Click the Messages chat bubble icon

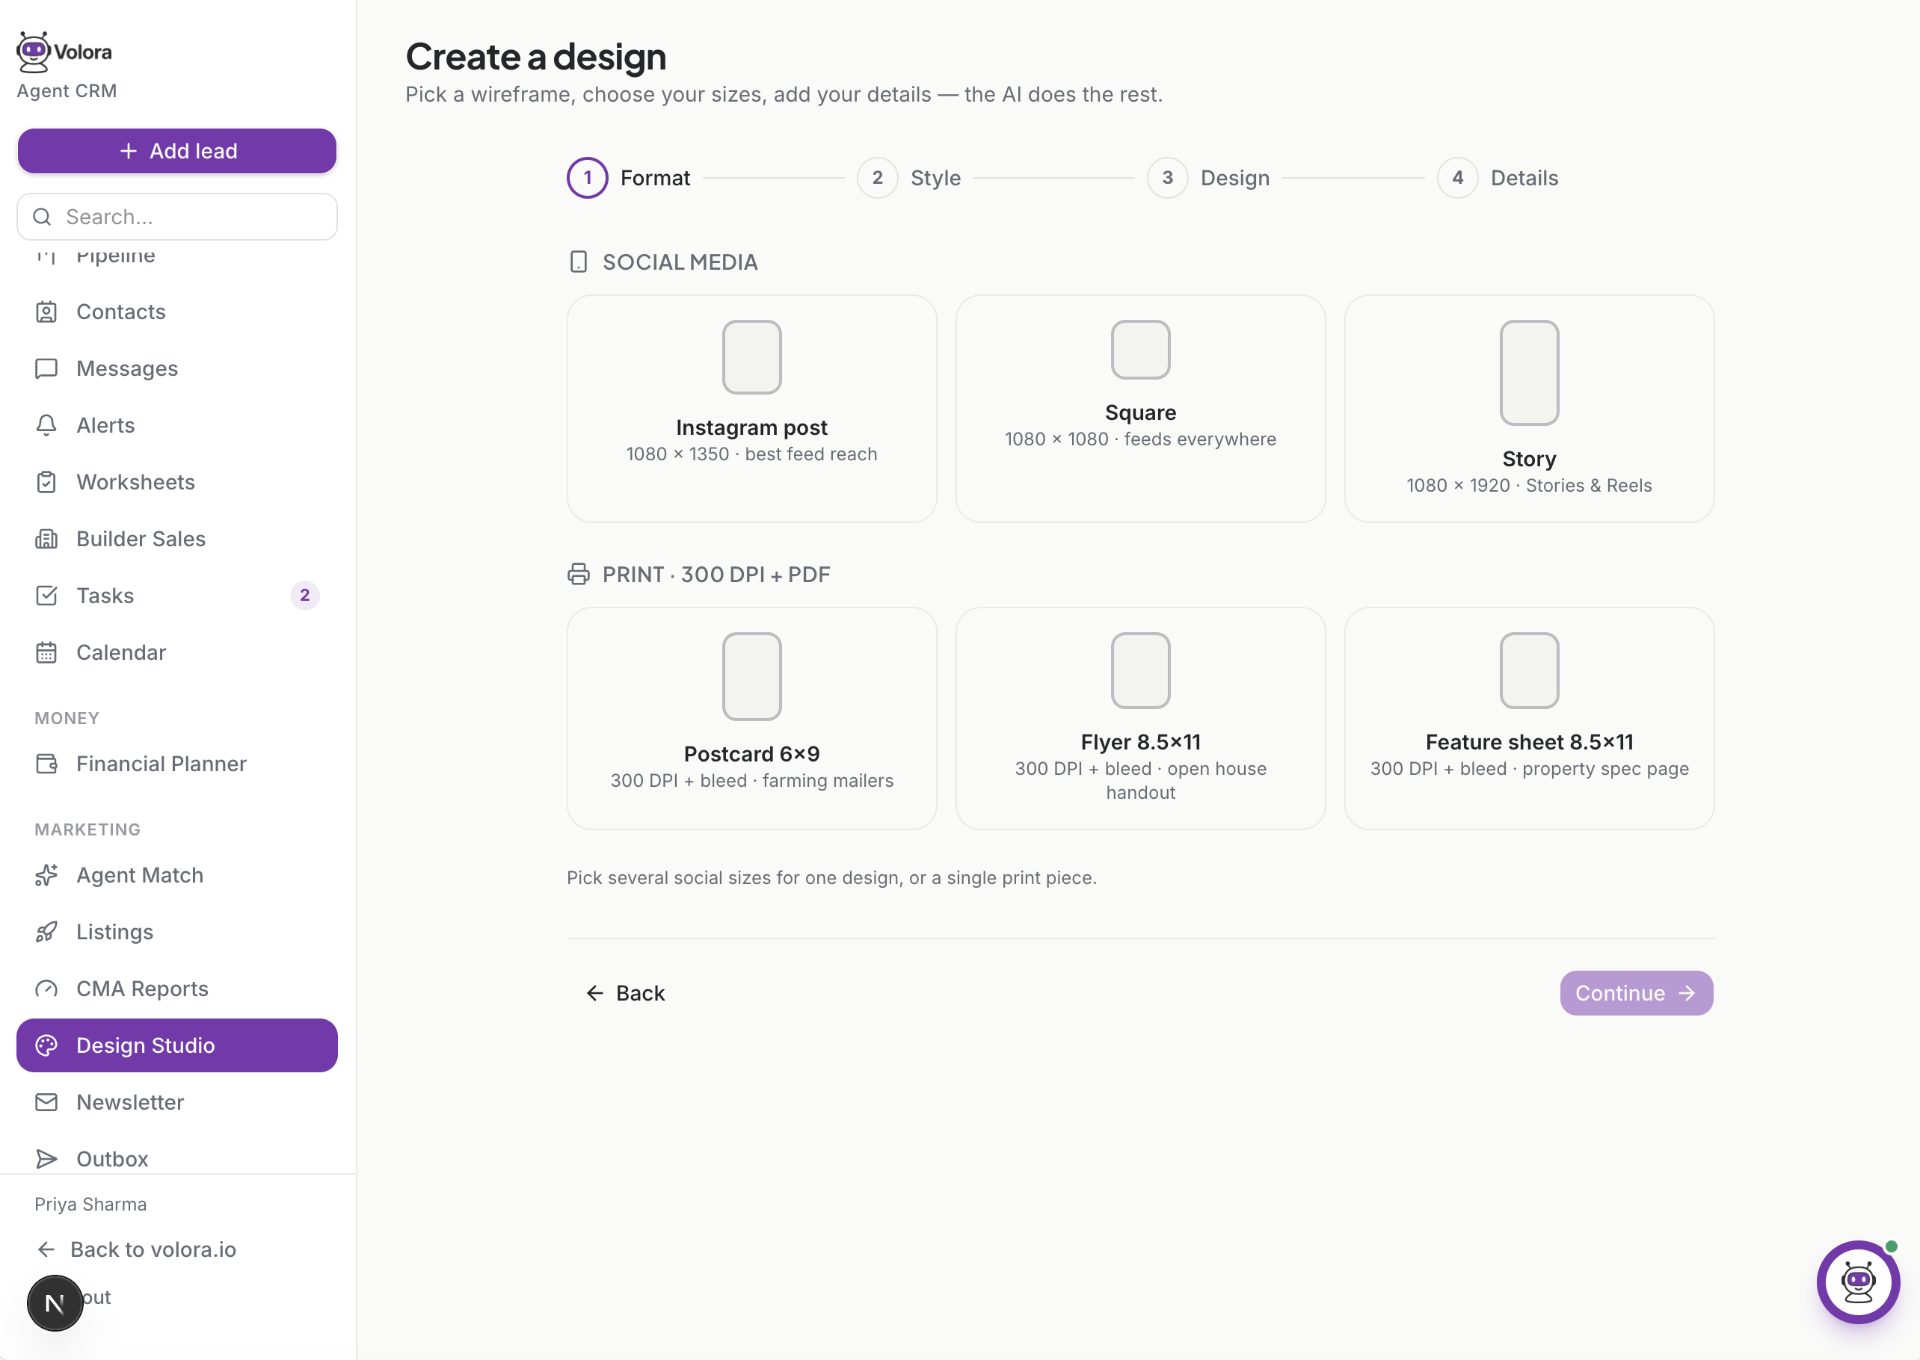(46, 369)
